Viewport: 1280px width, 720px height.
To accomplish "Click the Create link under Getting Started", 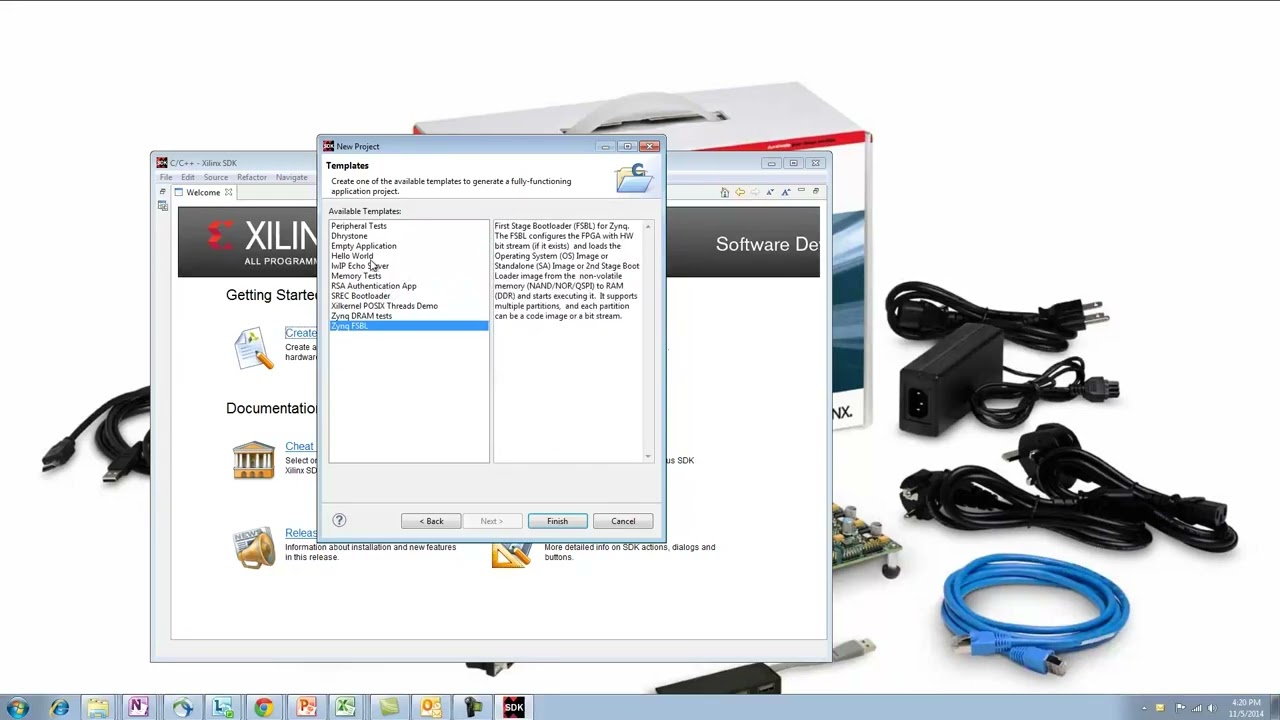I will point(301,333).
